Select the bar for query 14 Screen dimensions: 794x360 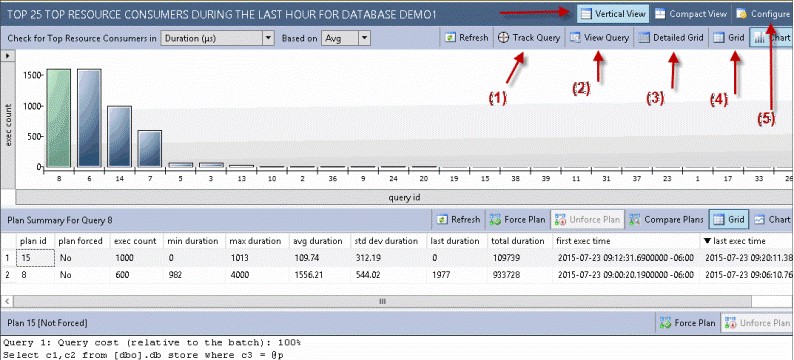coord(120,136)
